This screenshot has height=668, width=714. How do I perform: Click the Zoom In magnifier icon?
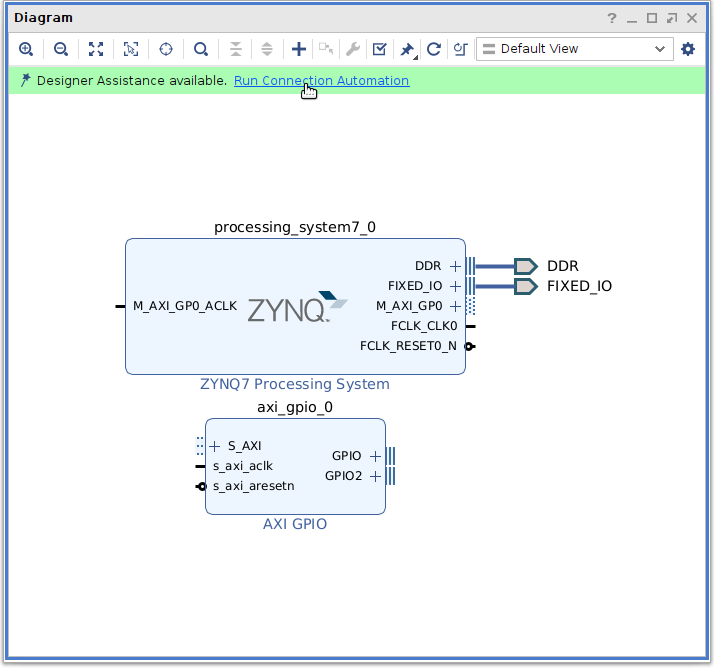26,49
